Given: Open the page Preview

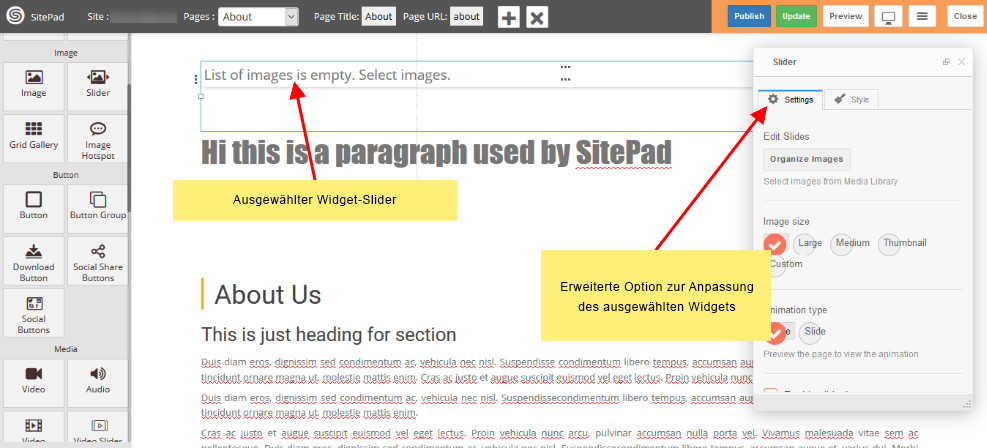Looking at the screenshot, I should coord(845,16).
